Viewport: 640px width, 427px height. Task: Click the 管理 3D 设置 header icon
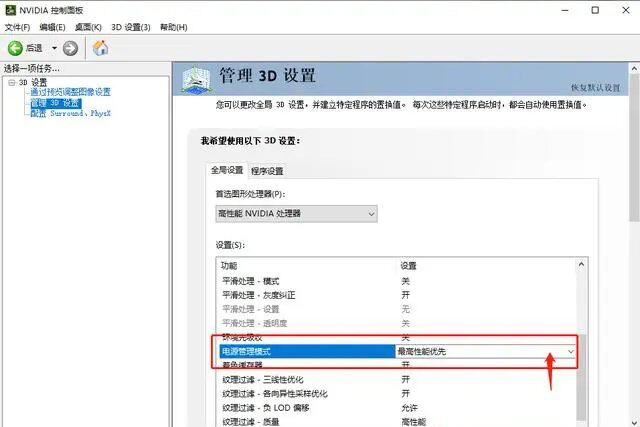[x=196, y=79]
